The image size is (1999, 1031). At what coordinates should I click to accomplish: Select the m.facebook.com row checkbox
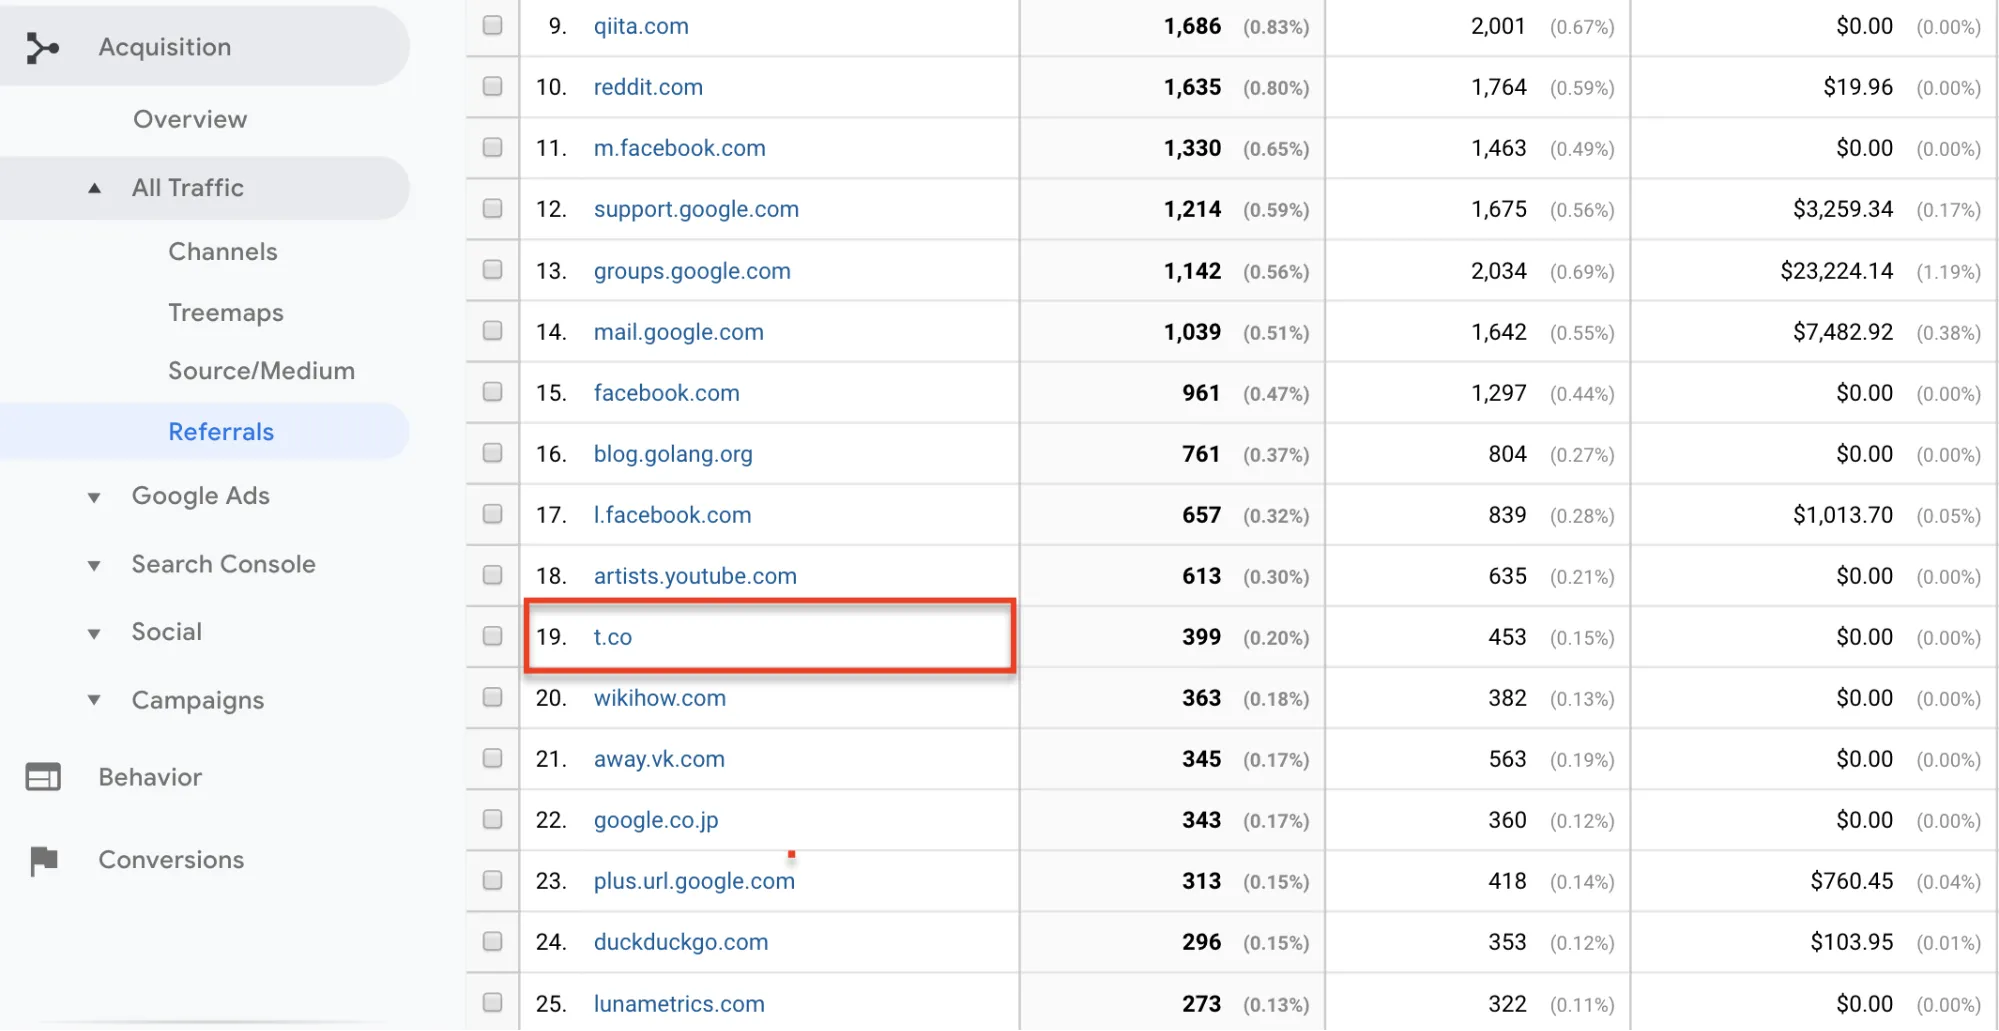(x=492, y=147)
